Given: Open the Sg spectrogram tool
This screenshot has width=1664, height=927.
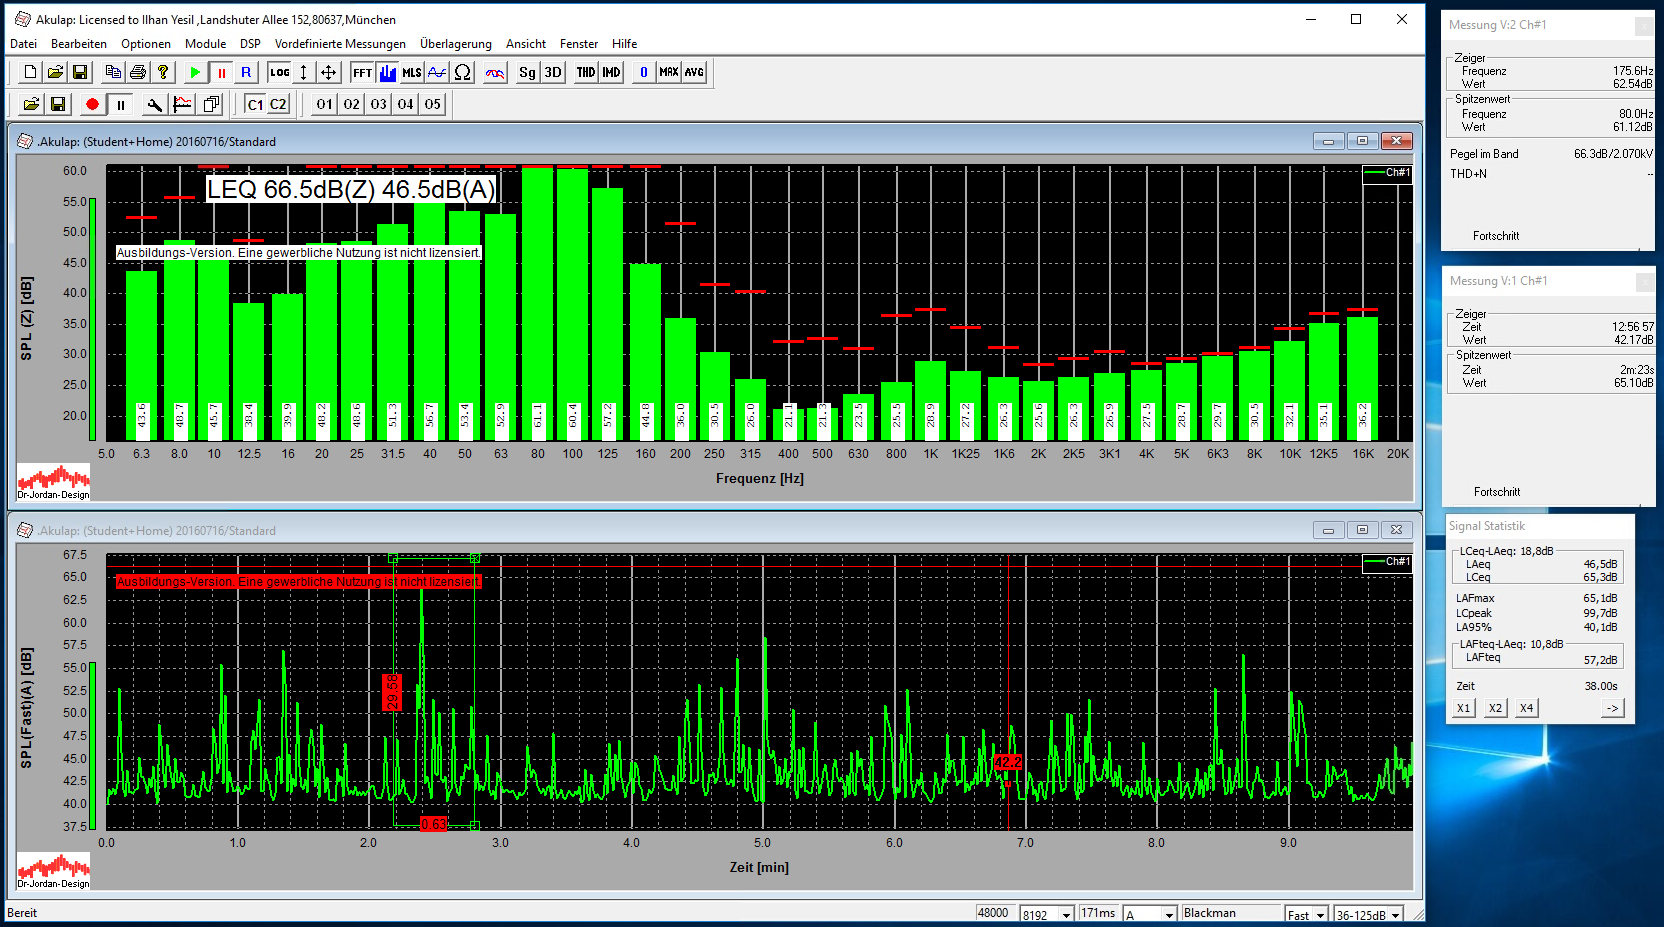Looking at the screenshot, I should point(528,72).
